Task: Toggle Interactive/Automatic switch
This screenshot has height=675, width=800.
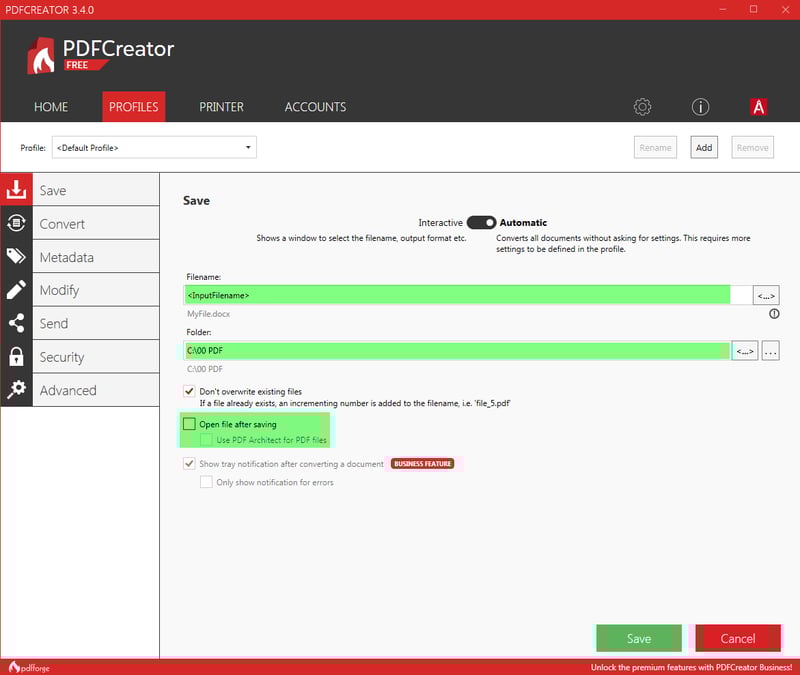Action: 481,222
